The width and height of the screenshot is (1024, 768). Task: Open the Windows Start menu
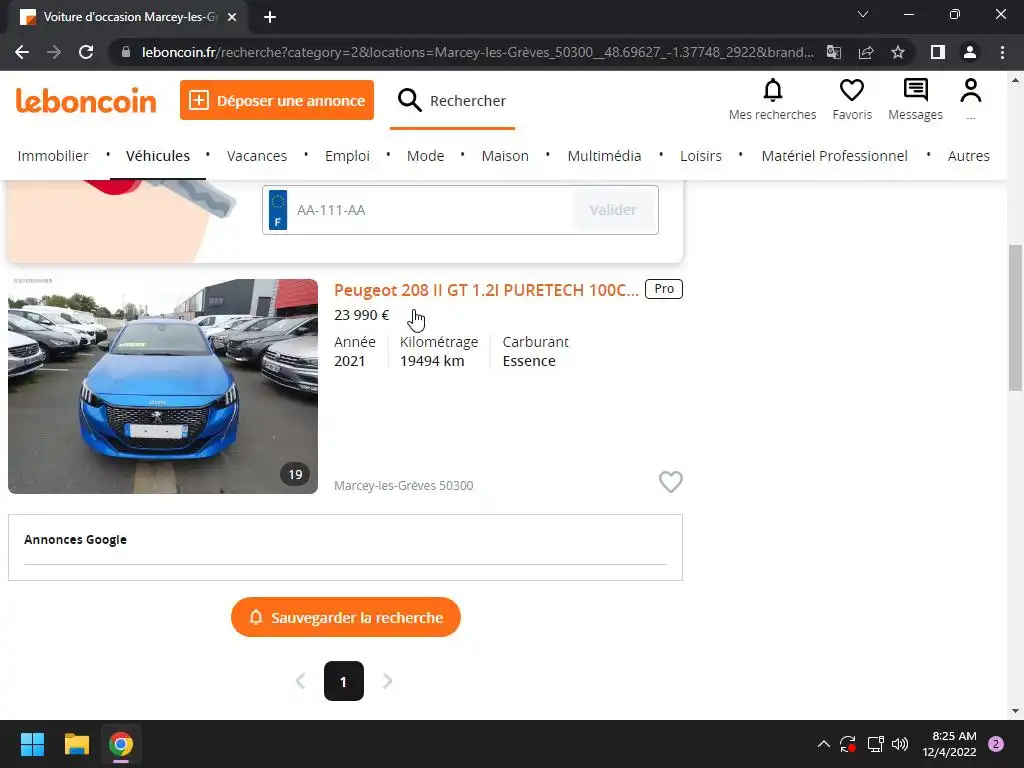32,744
